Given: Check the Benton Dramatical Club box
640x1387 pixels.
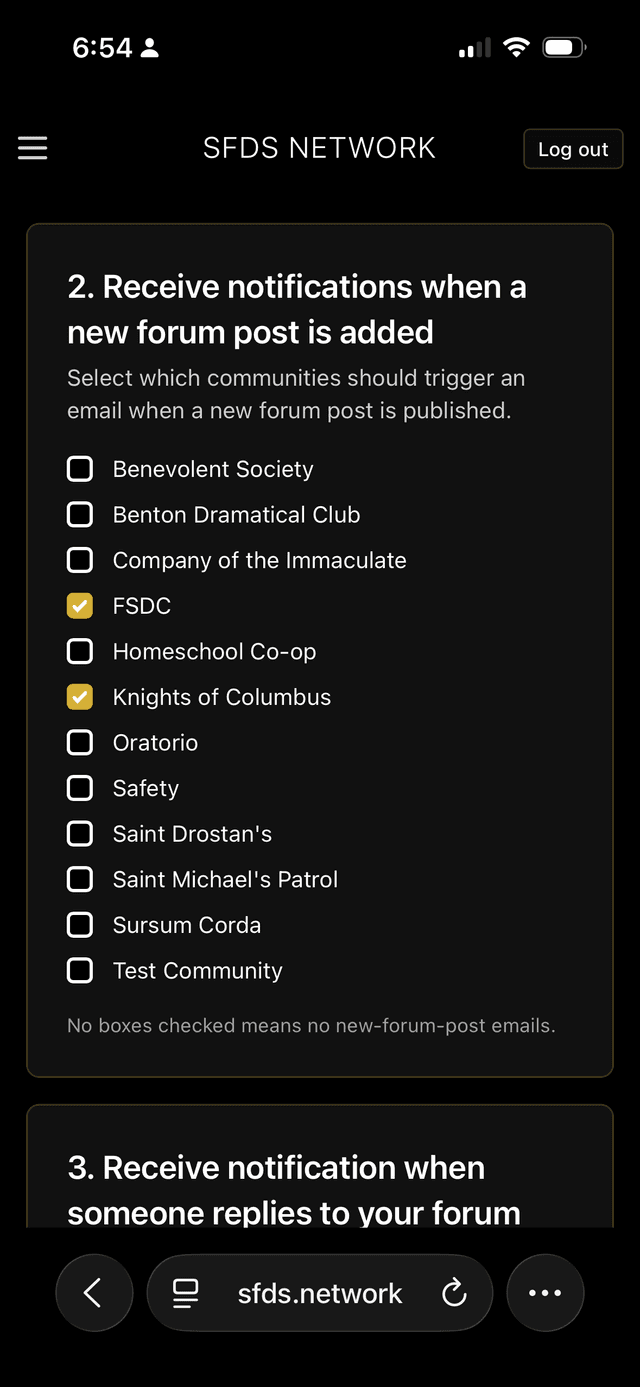Looking at the screenshot, I should (x=80, y=514).
